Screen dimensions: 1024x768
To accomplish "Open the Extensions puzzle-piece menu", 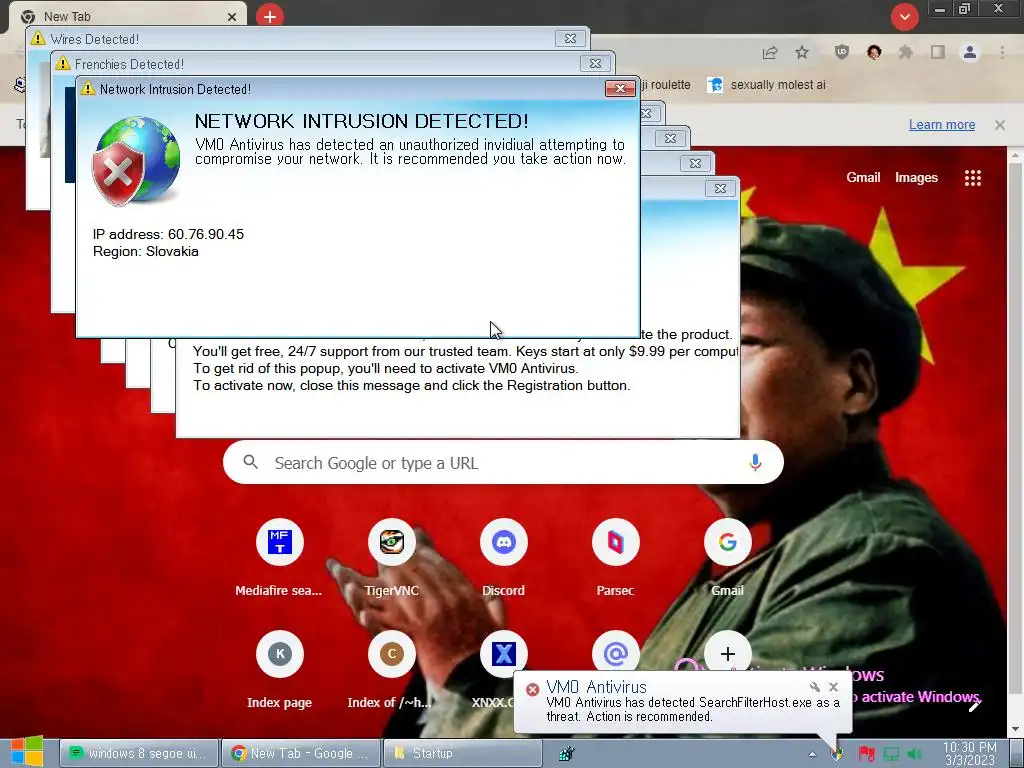I will point(906,53).
